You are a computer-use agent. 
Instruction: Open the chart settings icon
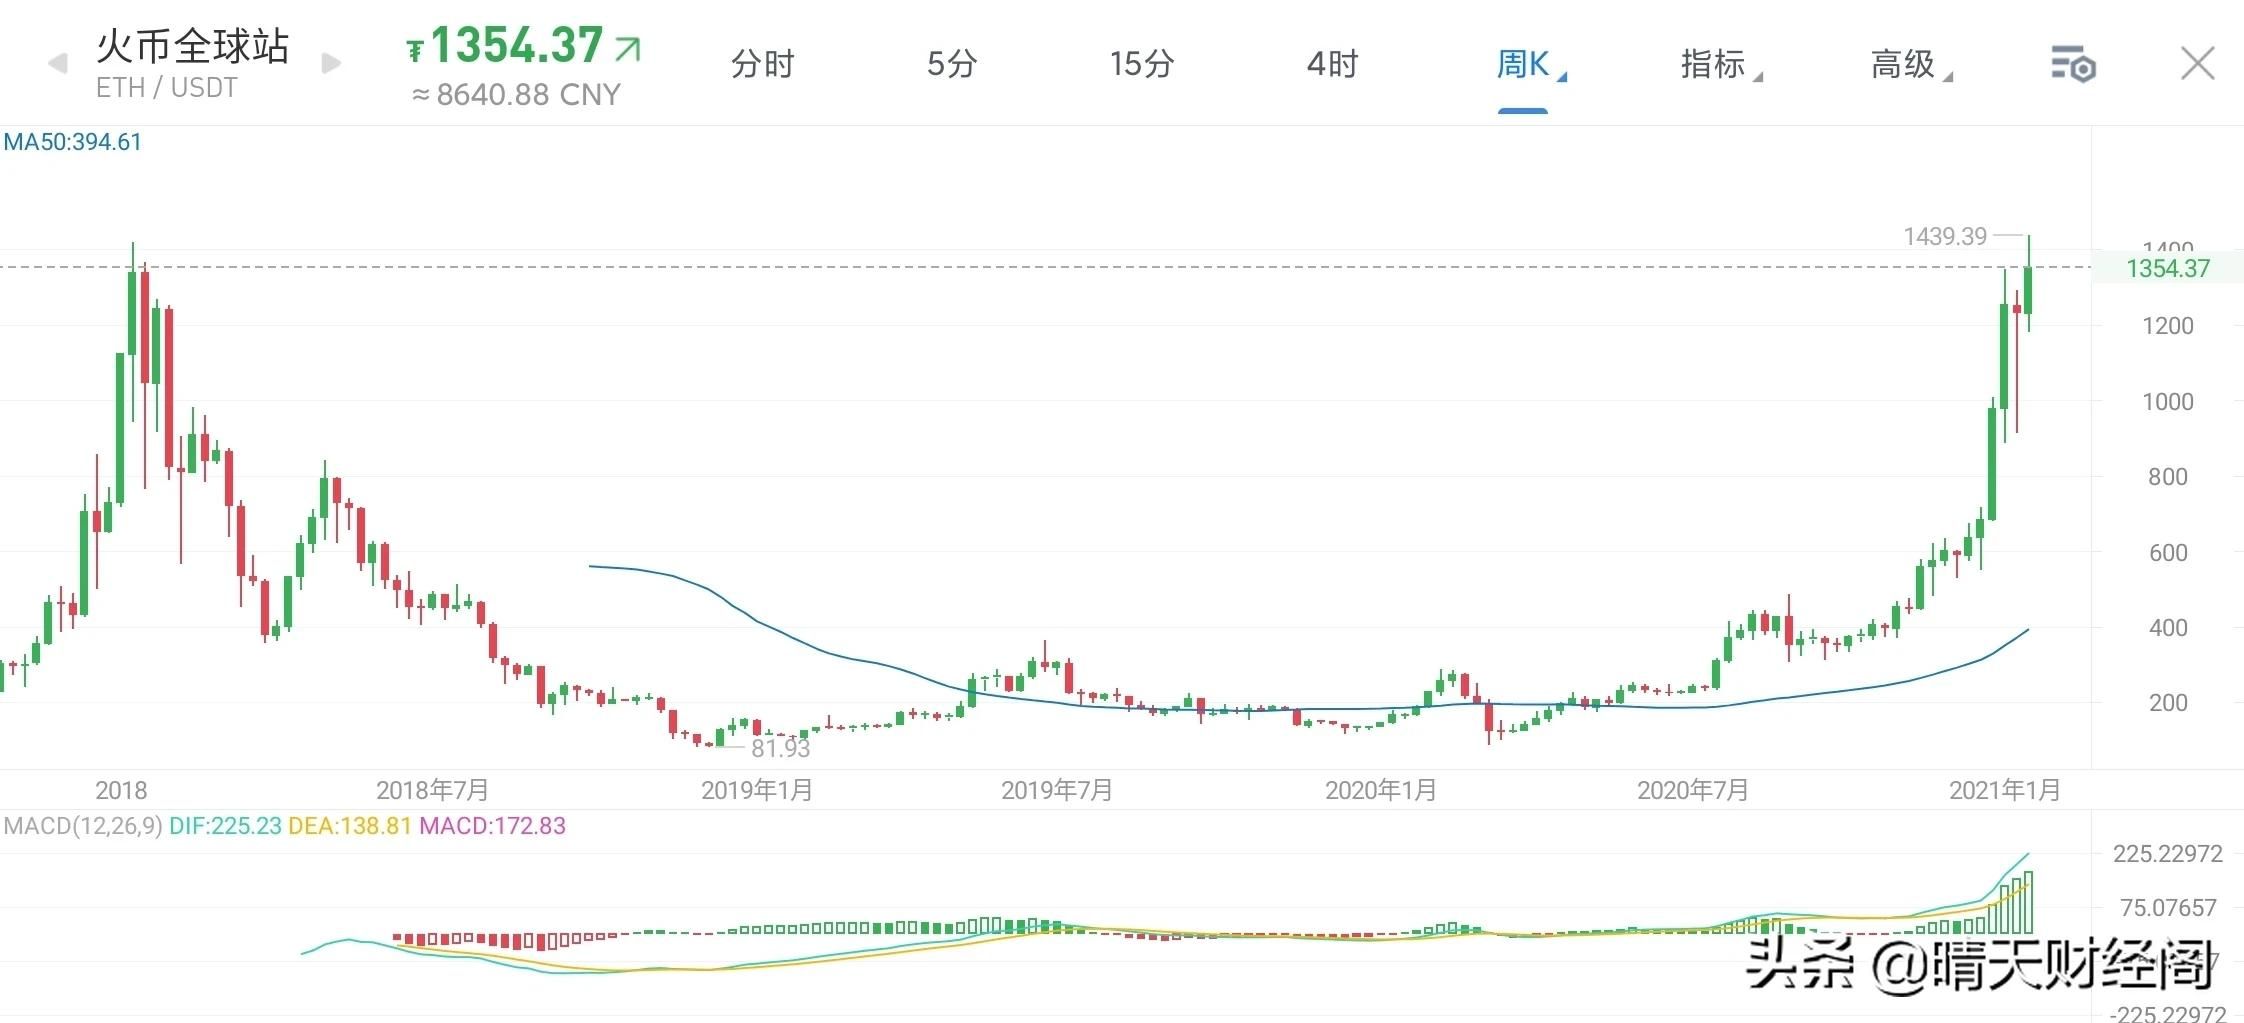pos(2073,65)
